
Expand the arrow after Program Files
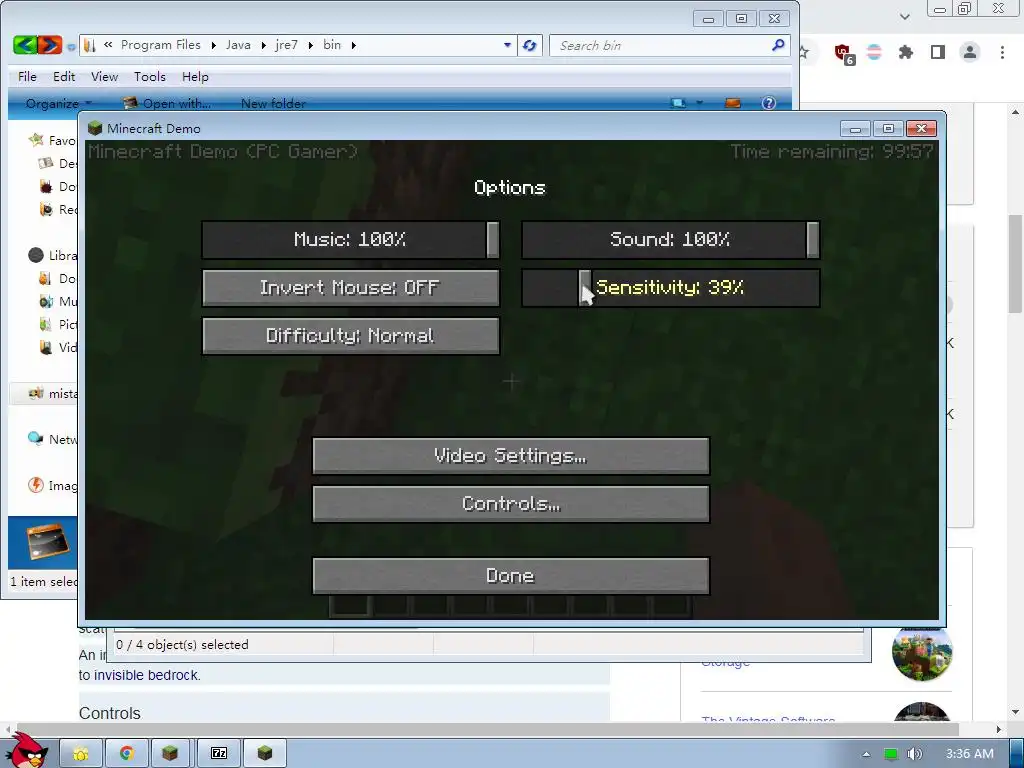(x=214, y=45)
